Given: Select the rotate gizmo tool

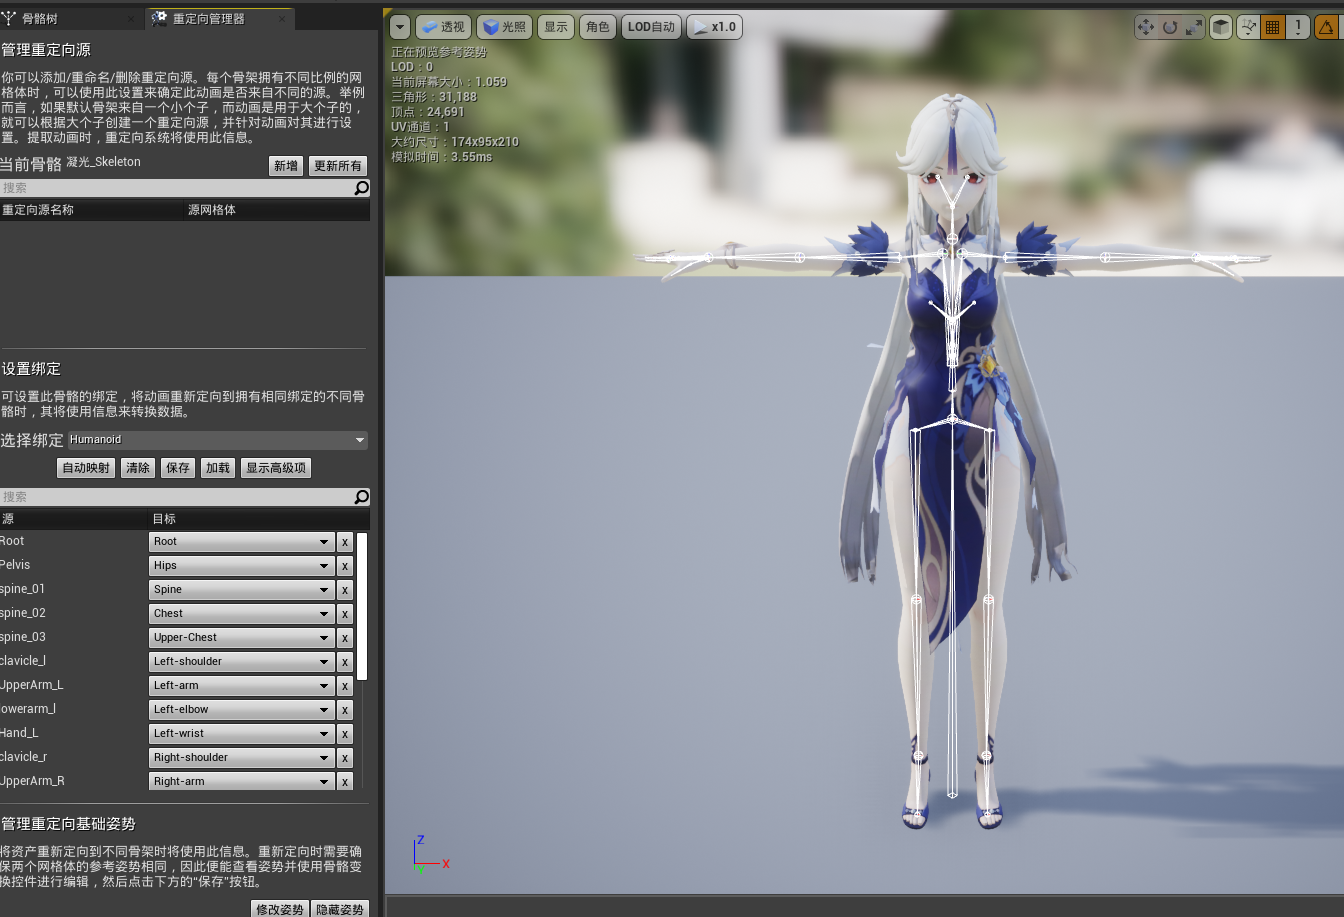Looking at the screenshot, I should pos(1170,27).
